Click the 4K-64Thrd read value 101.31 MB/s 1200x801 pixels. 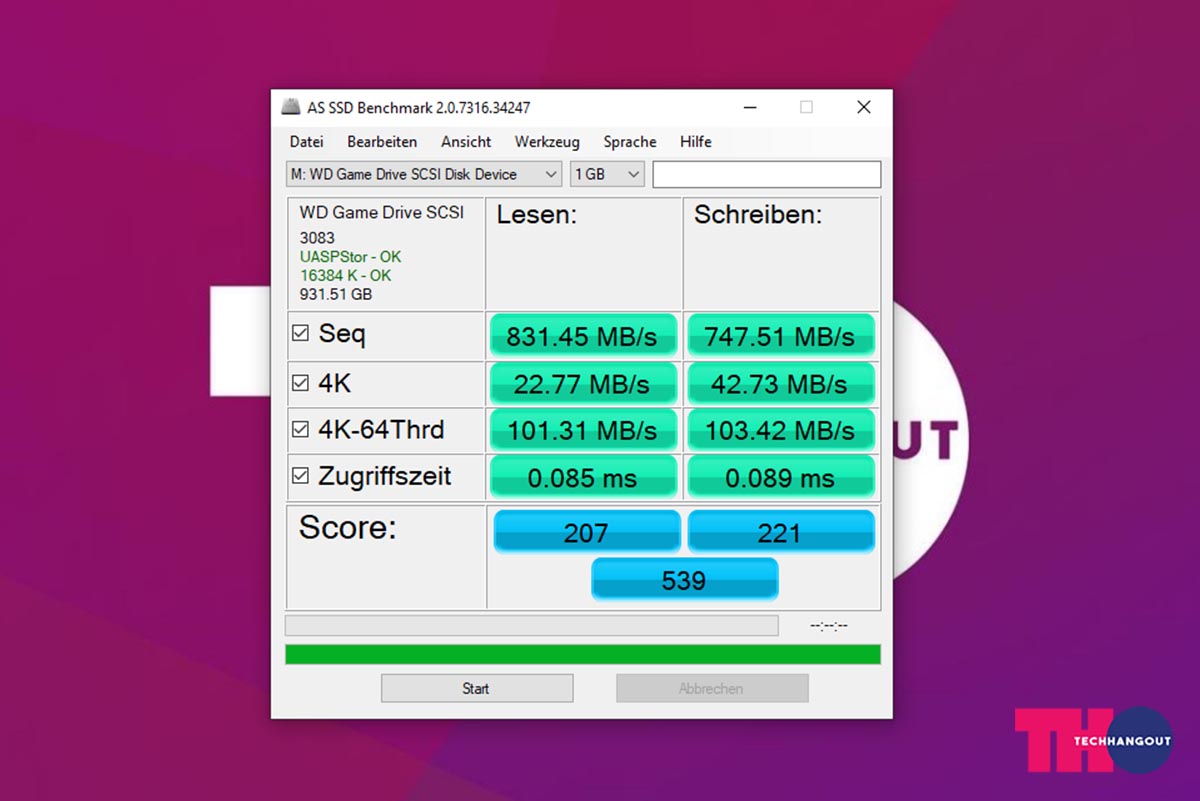tap(582, 431)
